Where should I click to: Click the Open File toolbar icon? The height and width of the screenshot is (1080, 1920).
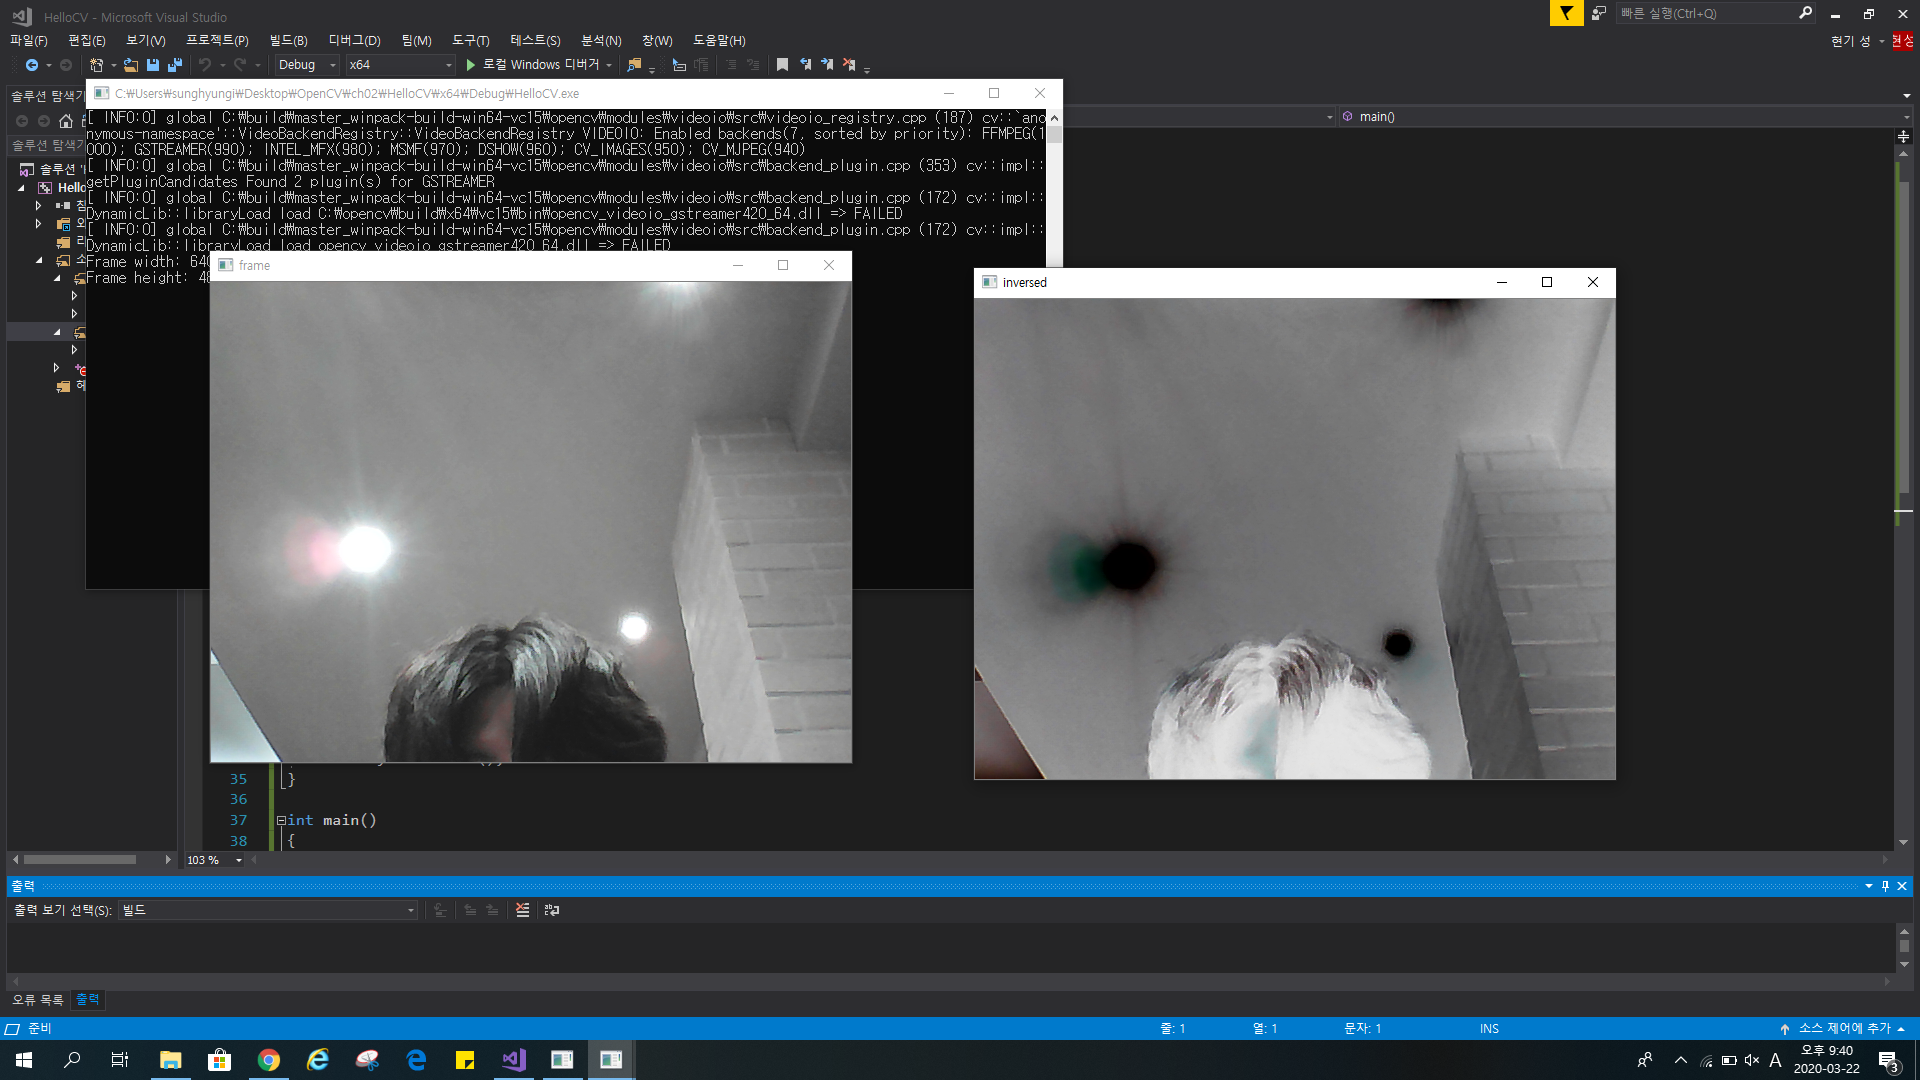[x=131, y=65]
